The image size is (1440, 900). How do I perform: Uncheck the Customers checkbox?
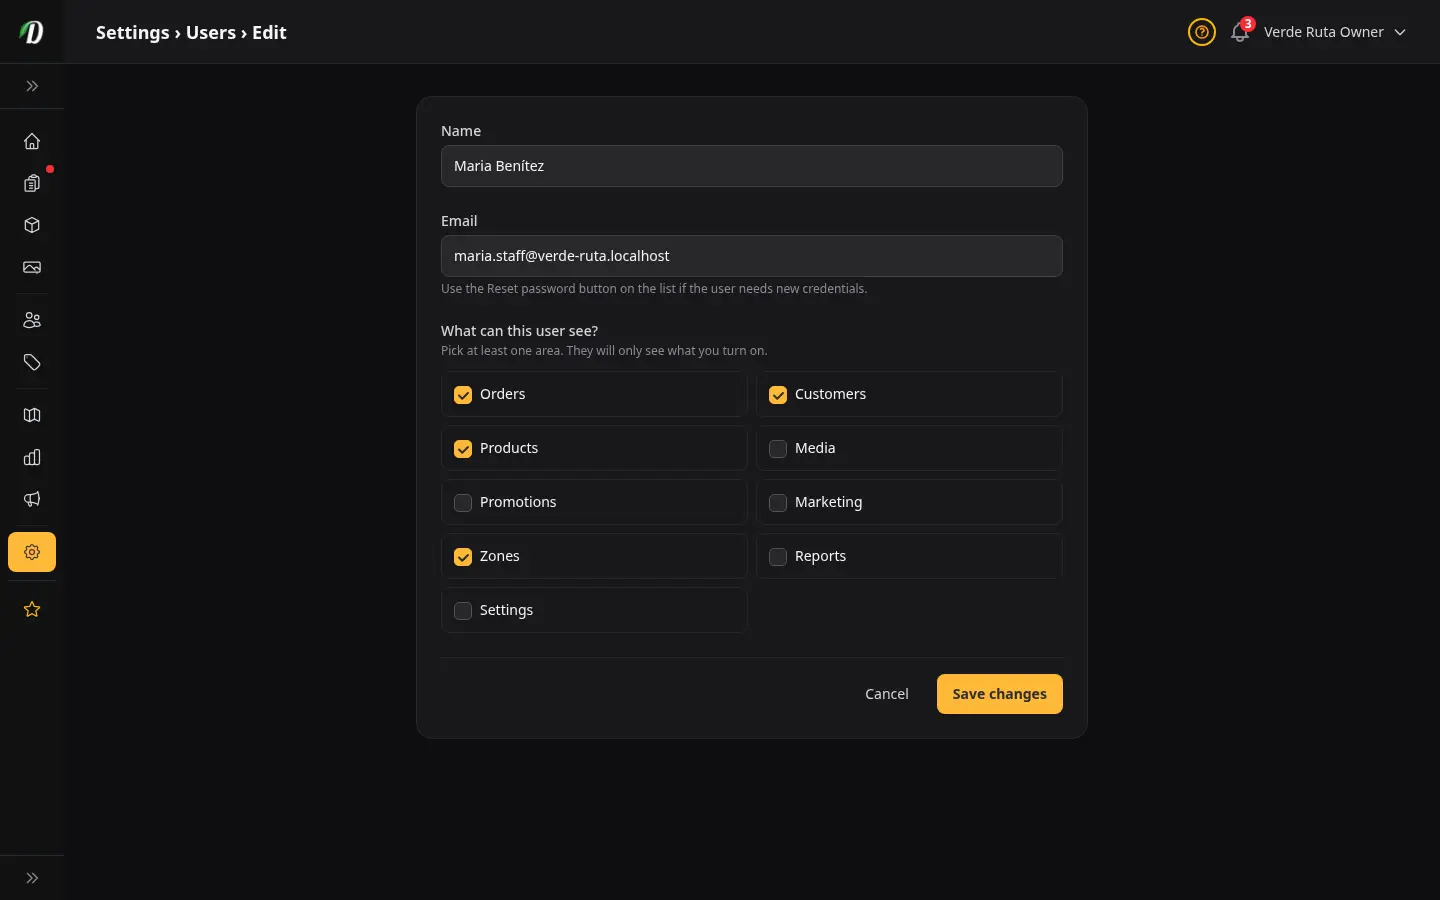pos(778,395)
